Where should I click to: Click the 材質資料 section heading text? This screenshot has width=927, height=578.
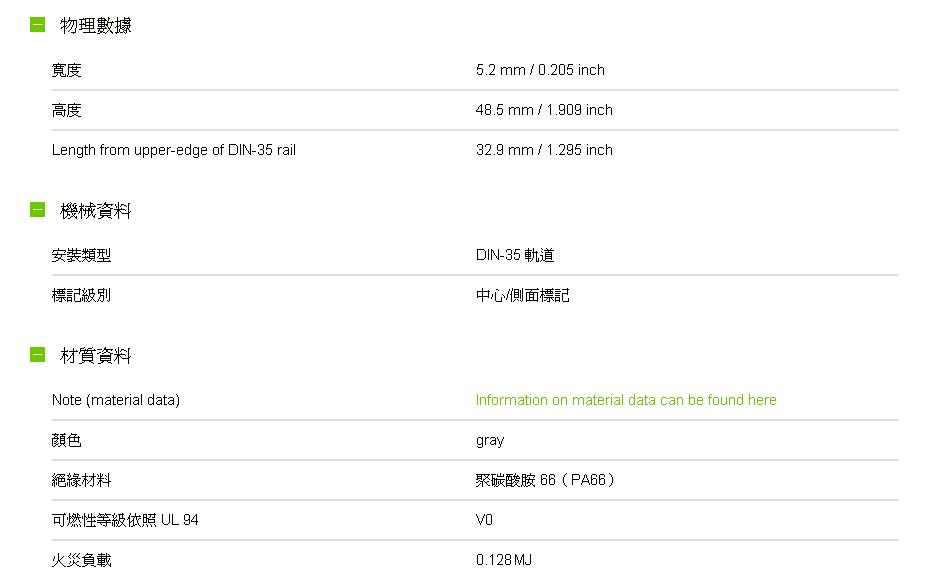pos(96,356)
